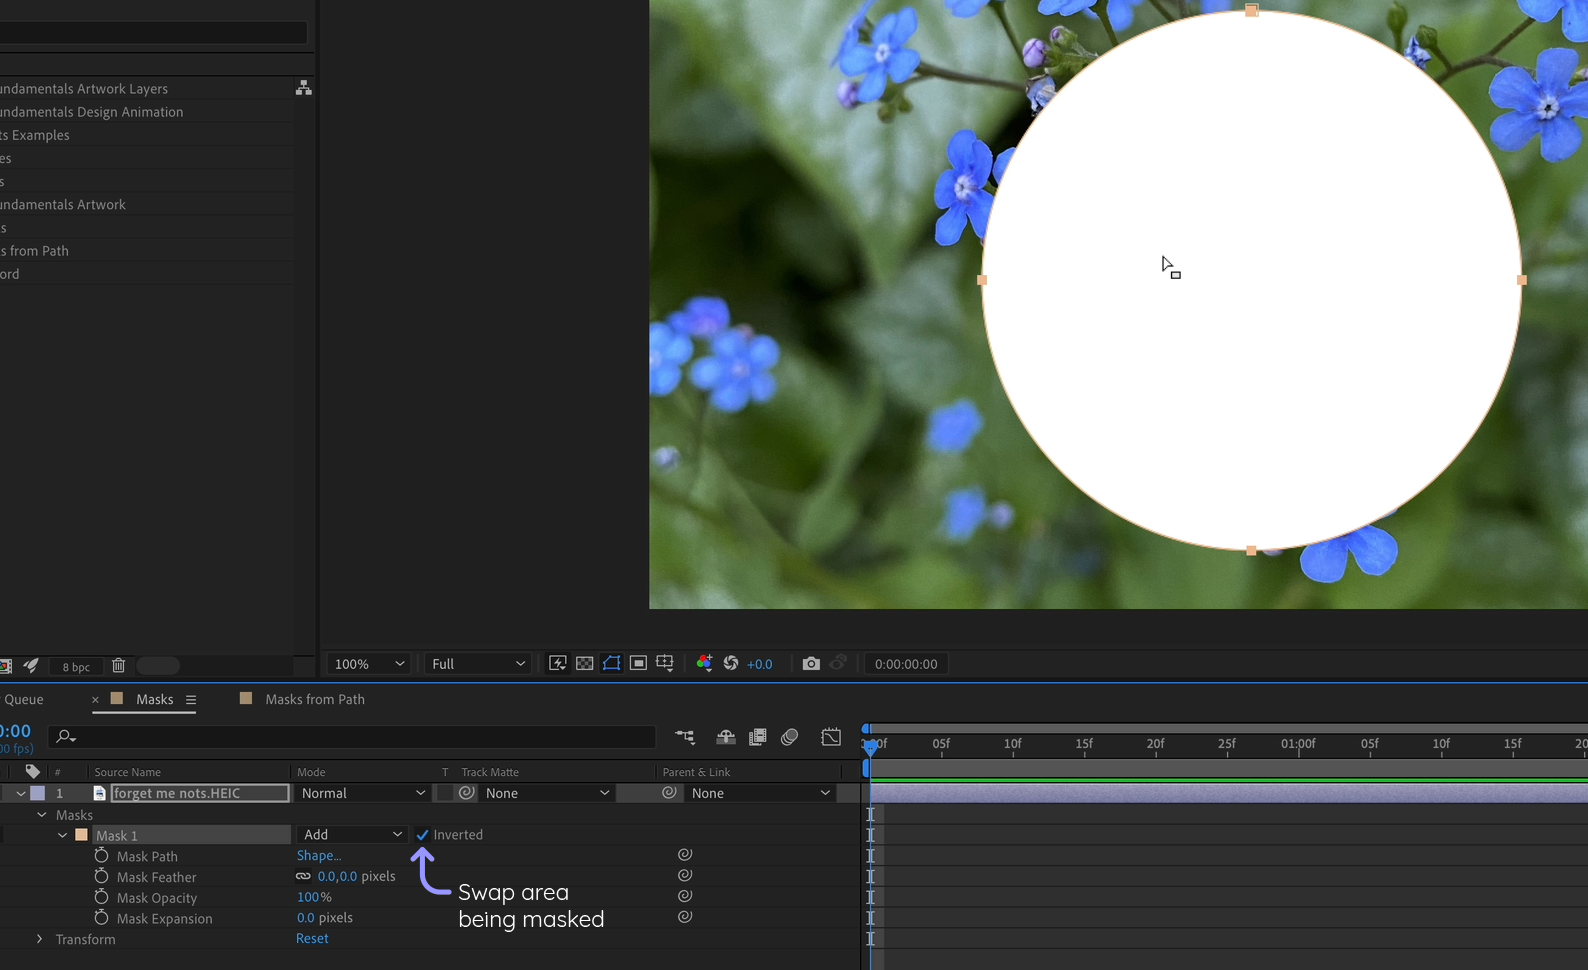Screen dimensions: 1588x970
Task: Click Reset next to Transform
Action: click(x=312, y=939)
